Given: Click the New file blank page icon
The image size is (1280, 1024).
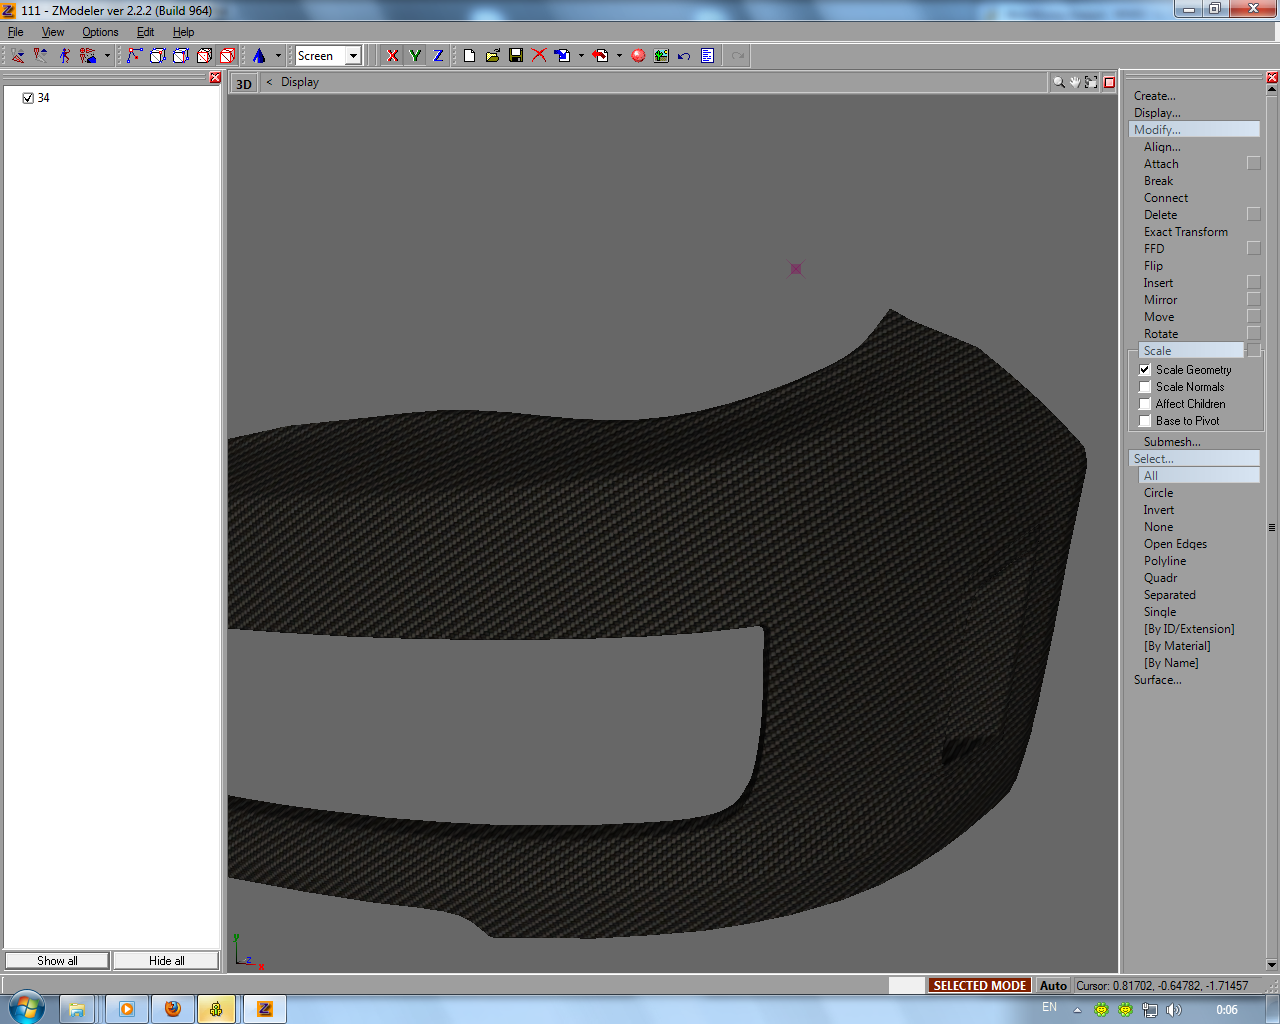Looking at the screenshot, I should tap(469, 56).
